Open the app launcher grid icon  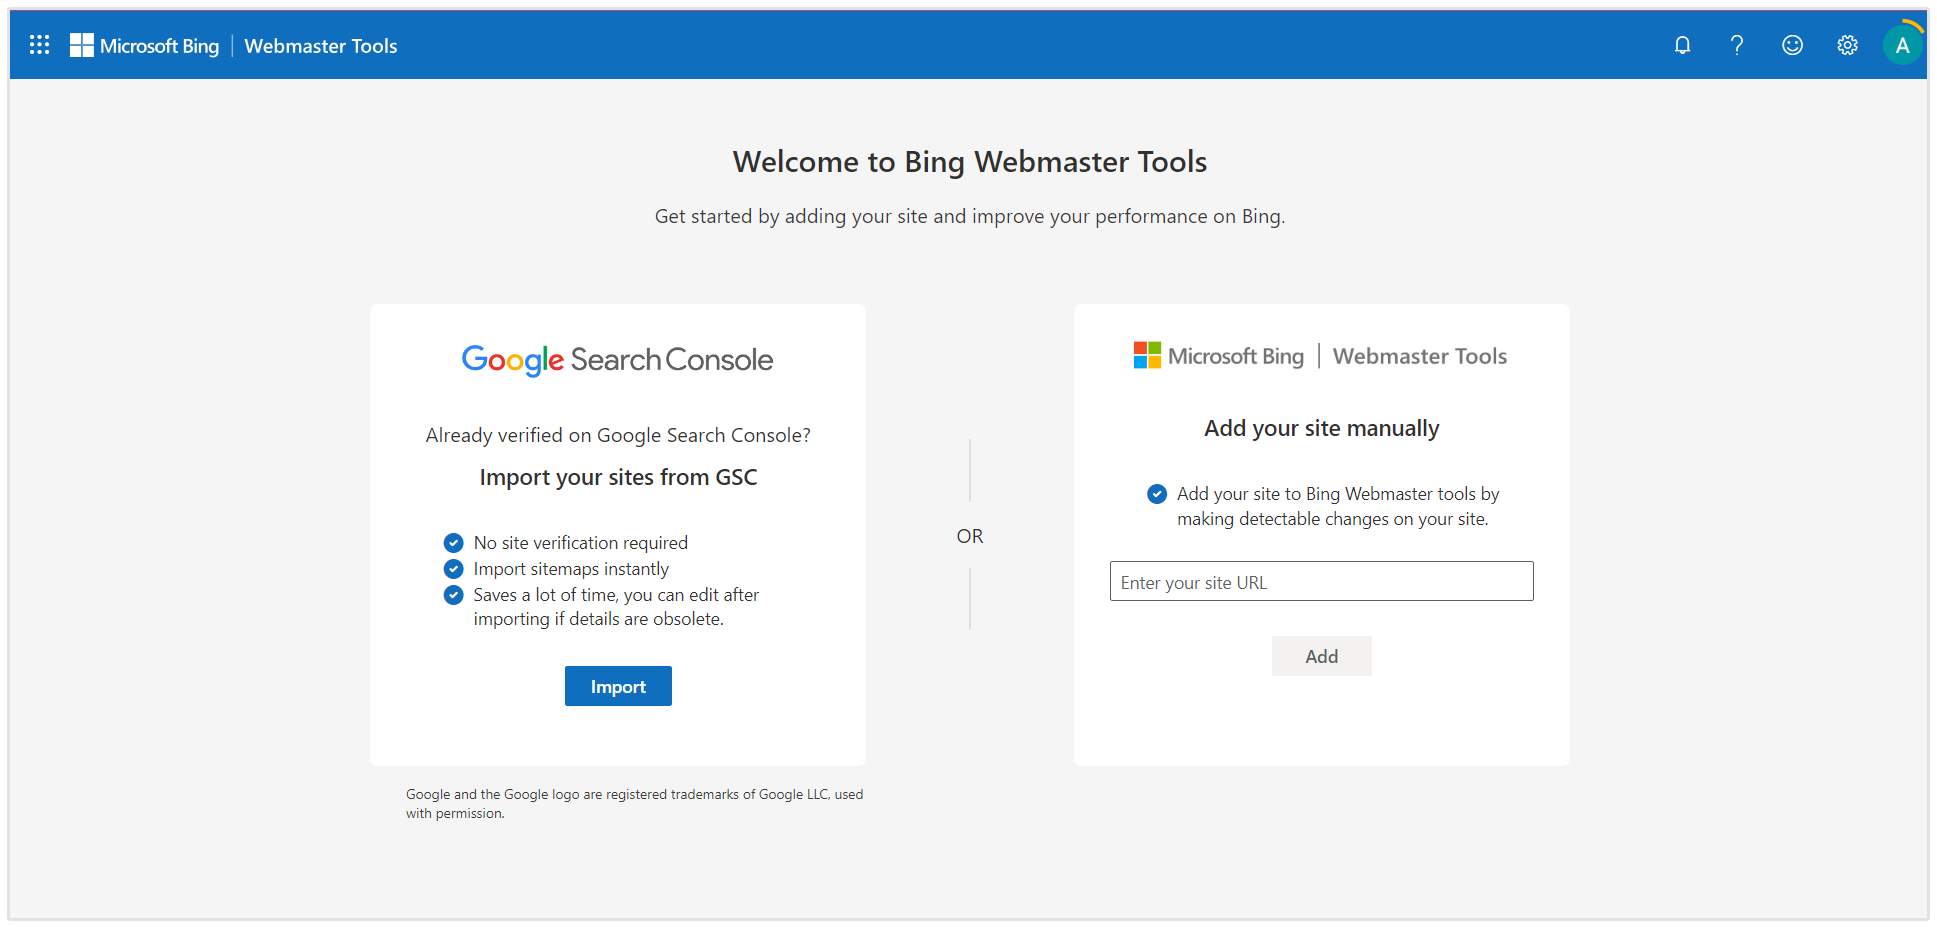(x=40, y=45)
